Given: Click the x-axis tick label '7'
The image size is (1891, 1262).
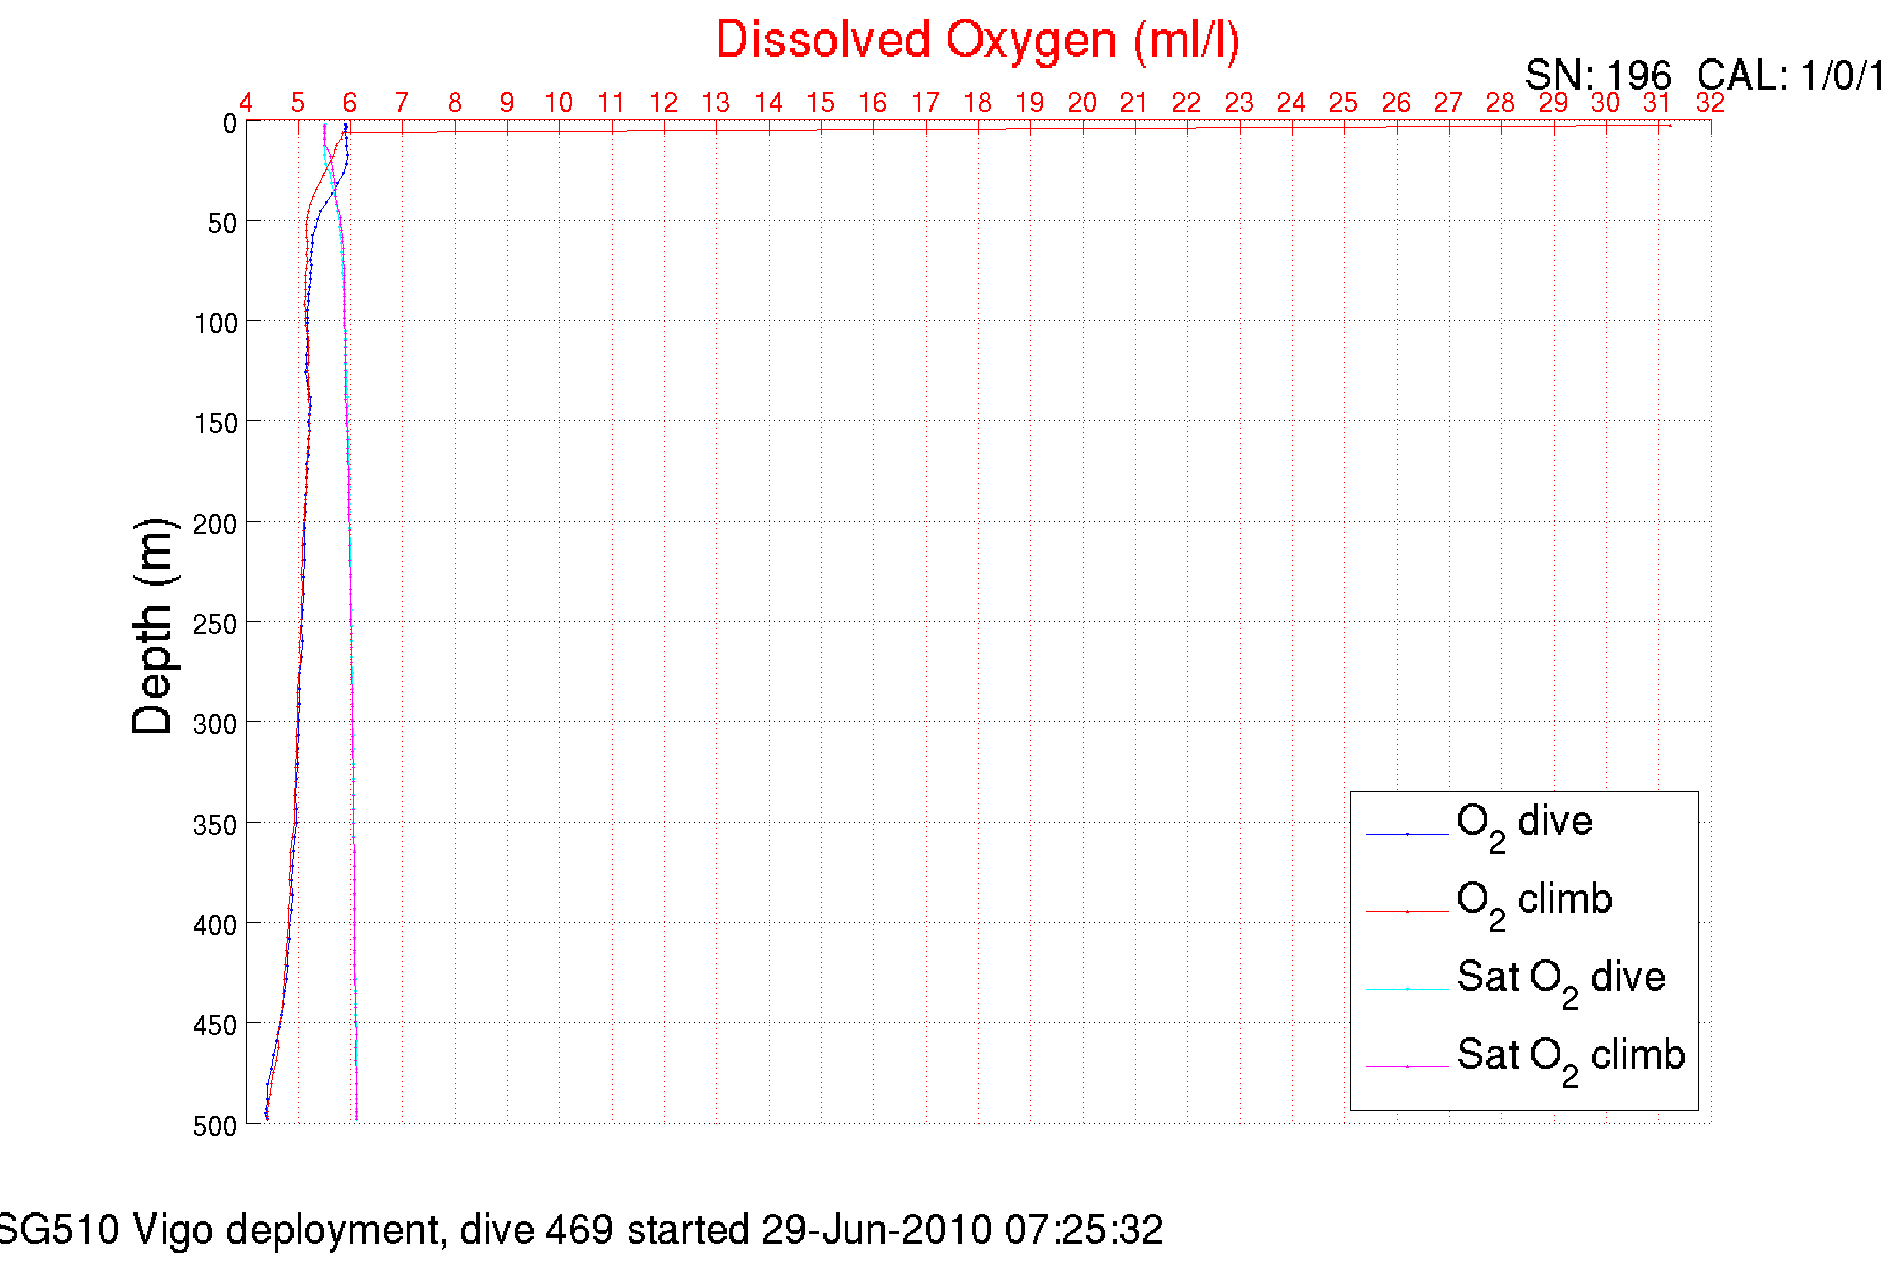Looking at the screenshot, I should pyautogui.click(x=402, y=103).
